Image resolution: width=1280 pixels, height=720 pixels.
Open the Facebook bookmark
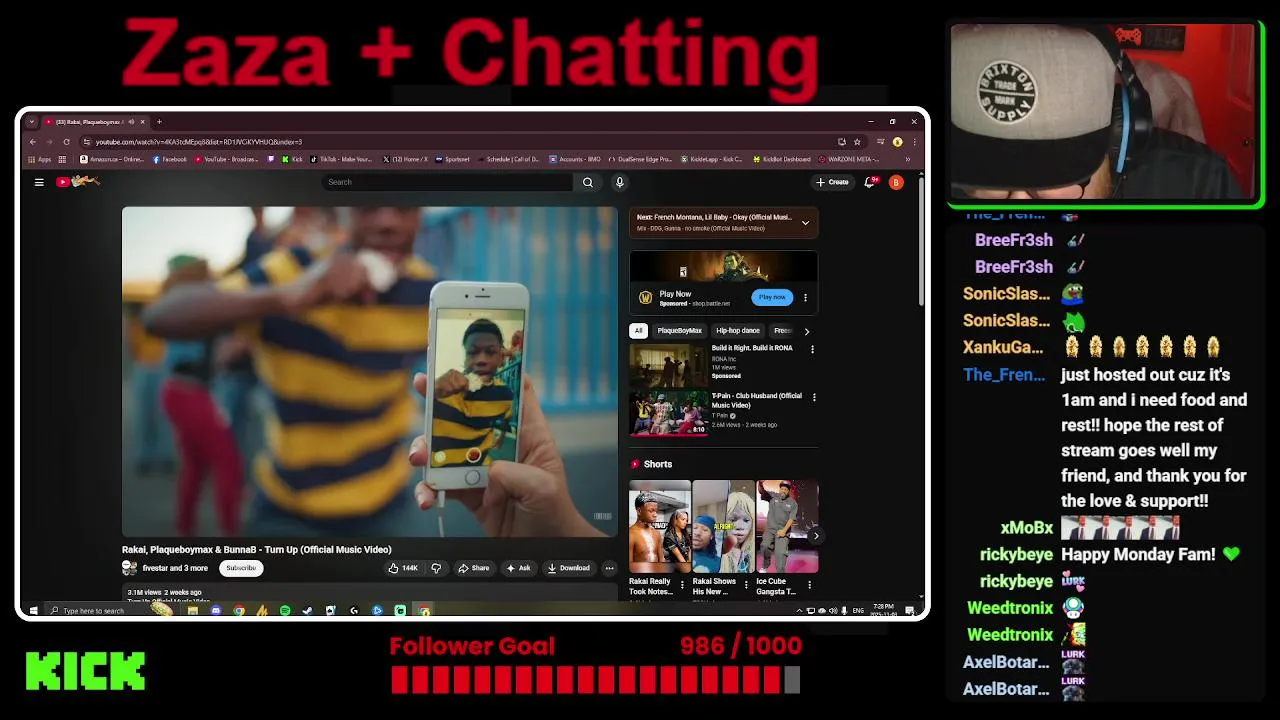click(x=170, y=159)
